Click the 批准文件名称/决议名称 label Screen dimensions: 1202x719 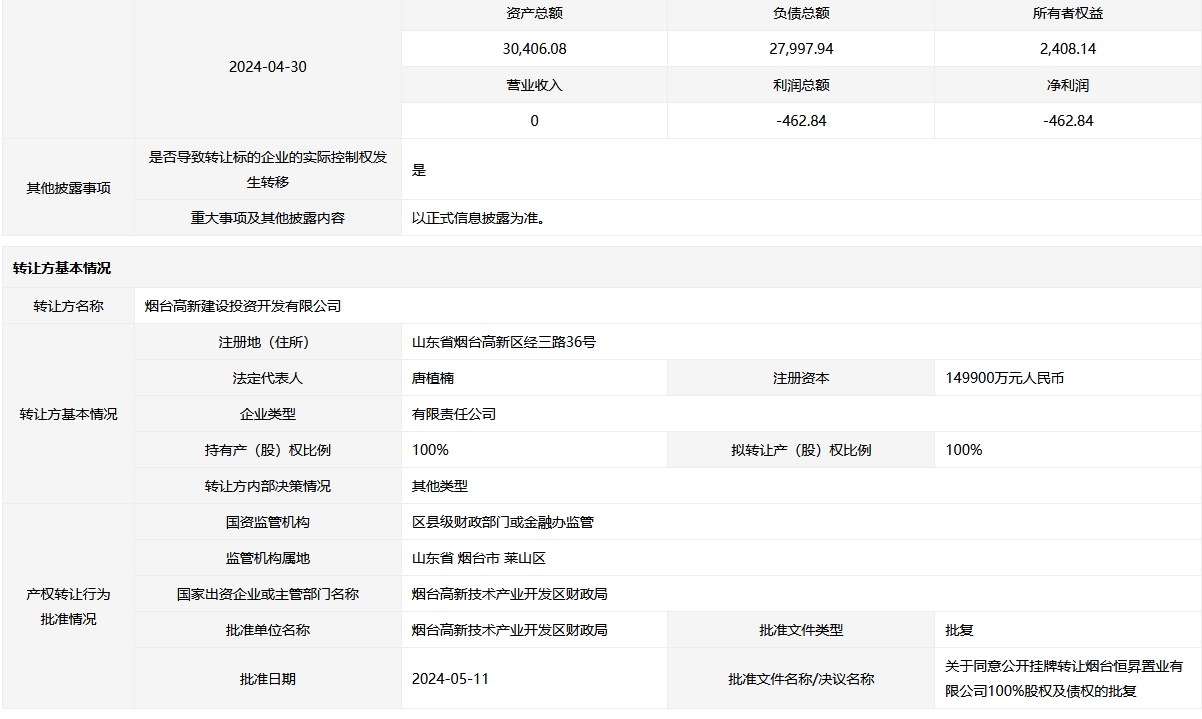801,679
